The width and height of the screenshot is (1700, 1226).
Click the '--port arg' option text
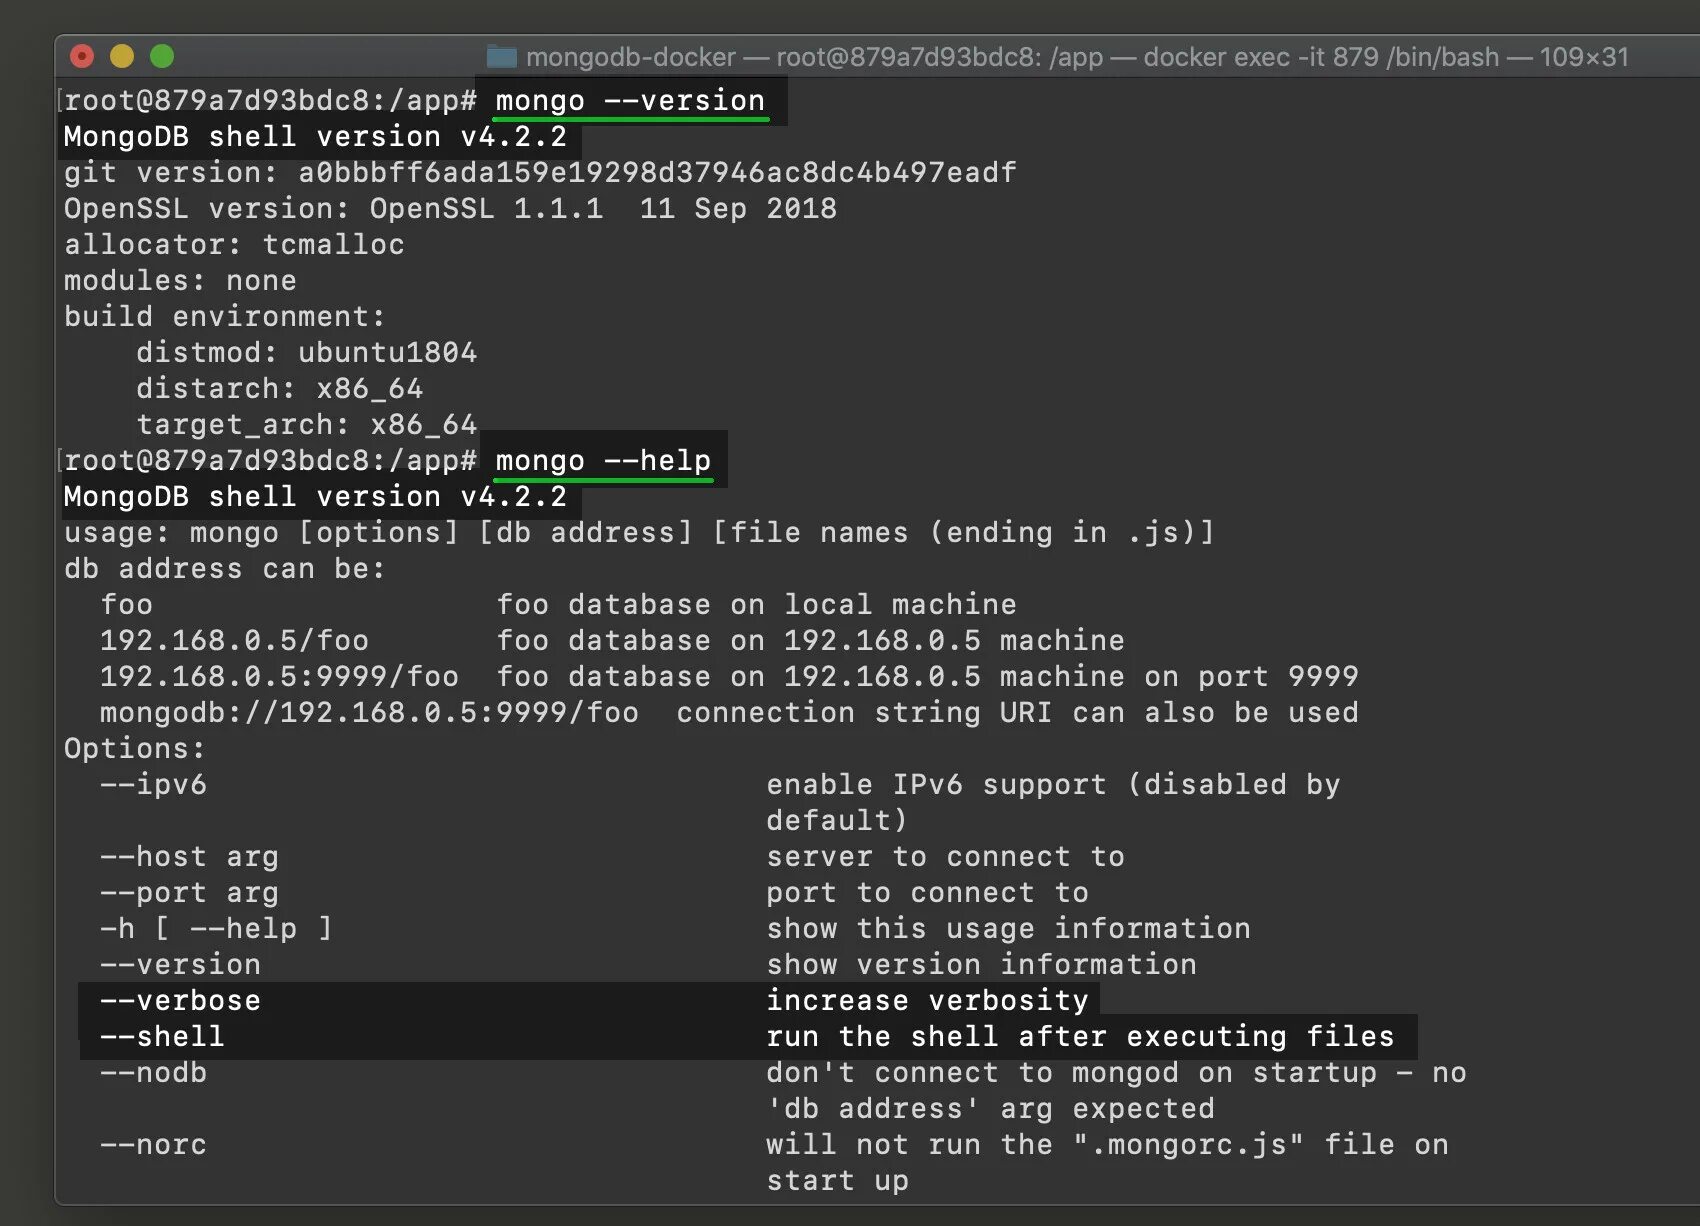pyautogui.click(x=189, y=893)
